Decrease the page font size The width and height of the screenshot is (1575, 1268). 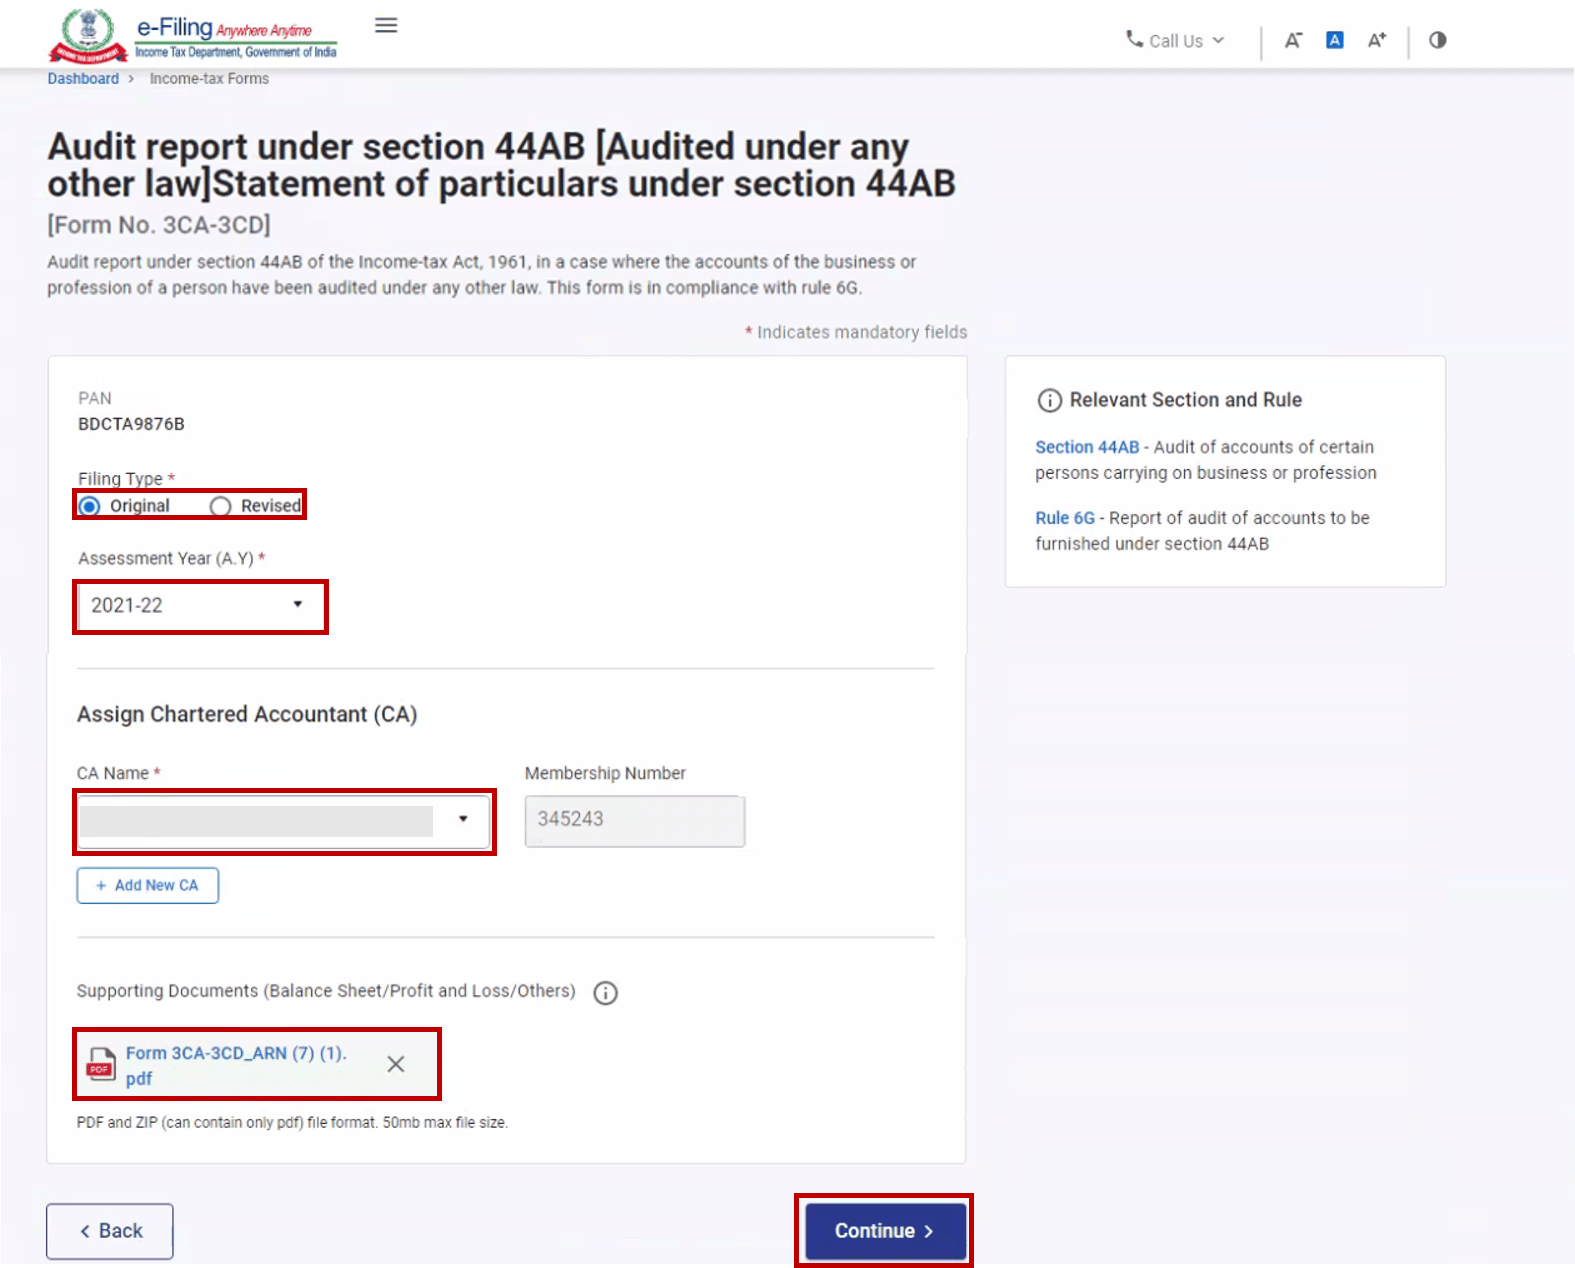pyautogui.click(x=1293, y=40)
